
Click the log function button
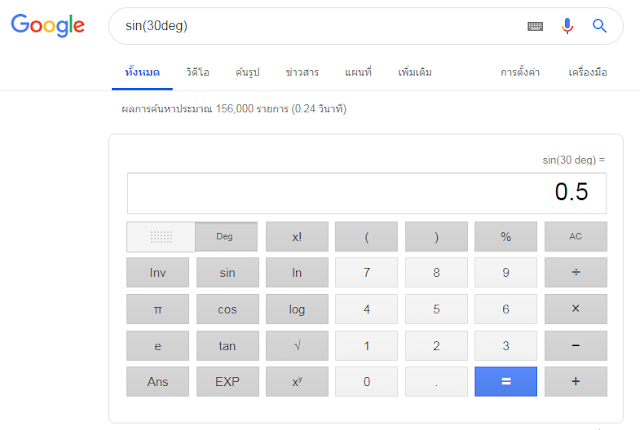click(x=297, y=309)
